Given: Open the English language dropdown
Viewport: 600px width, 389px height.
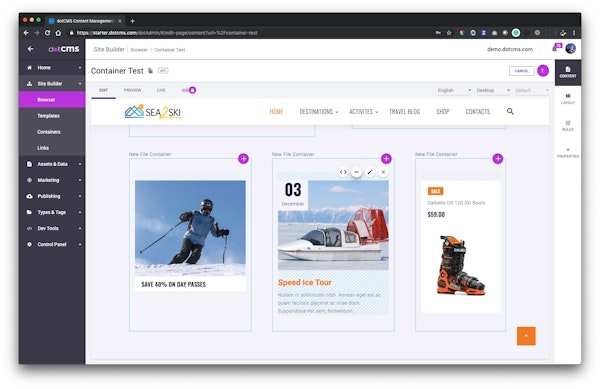Looking at the screenshot, I should (454, 90).
